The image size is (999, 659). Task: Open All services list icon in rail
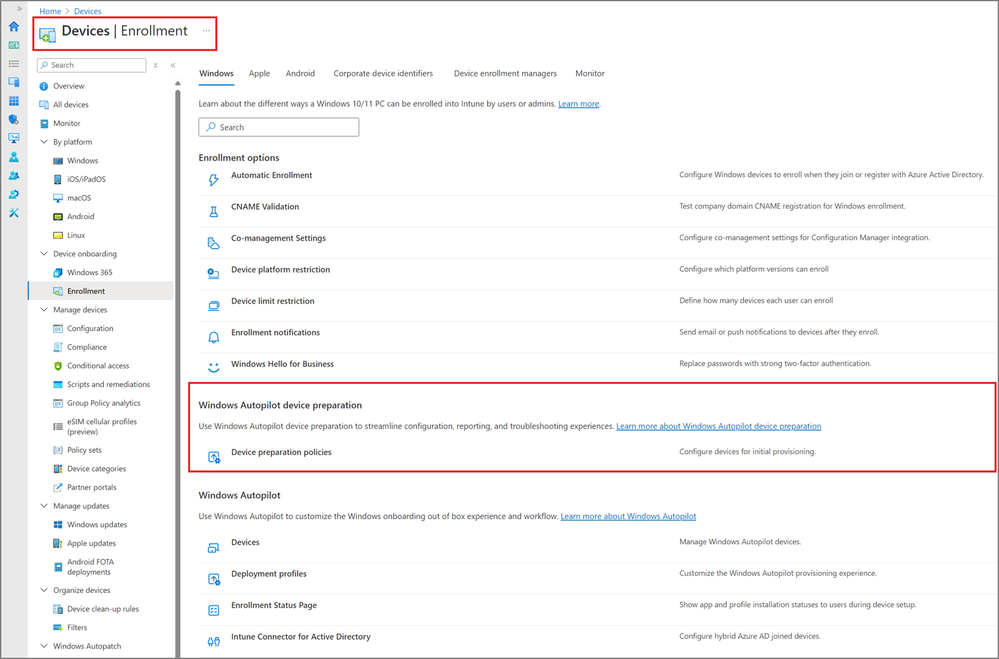tap(13, 64)
